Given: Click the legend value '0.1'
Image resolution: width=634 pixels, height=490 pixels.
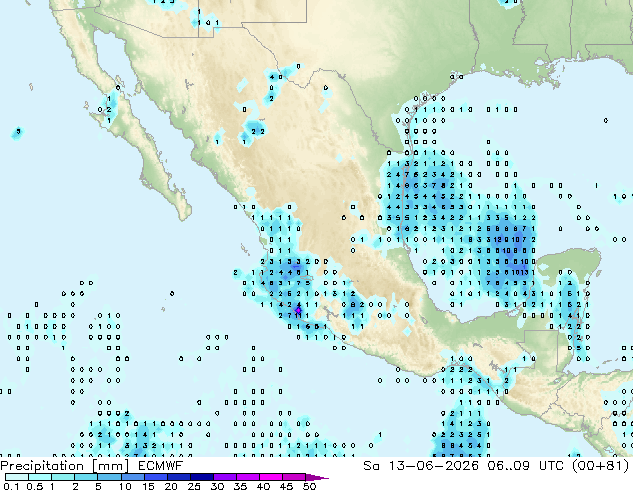Looking at the screenshot, I should click(x=11, y=486).
